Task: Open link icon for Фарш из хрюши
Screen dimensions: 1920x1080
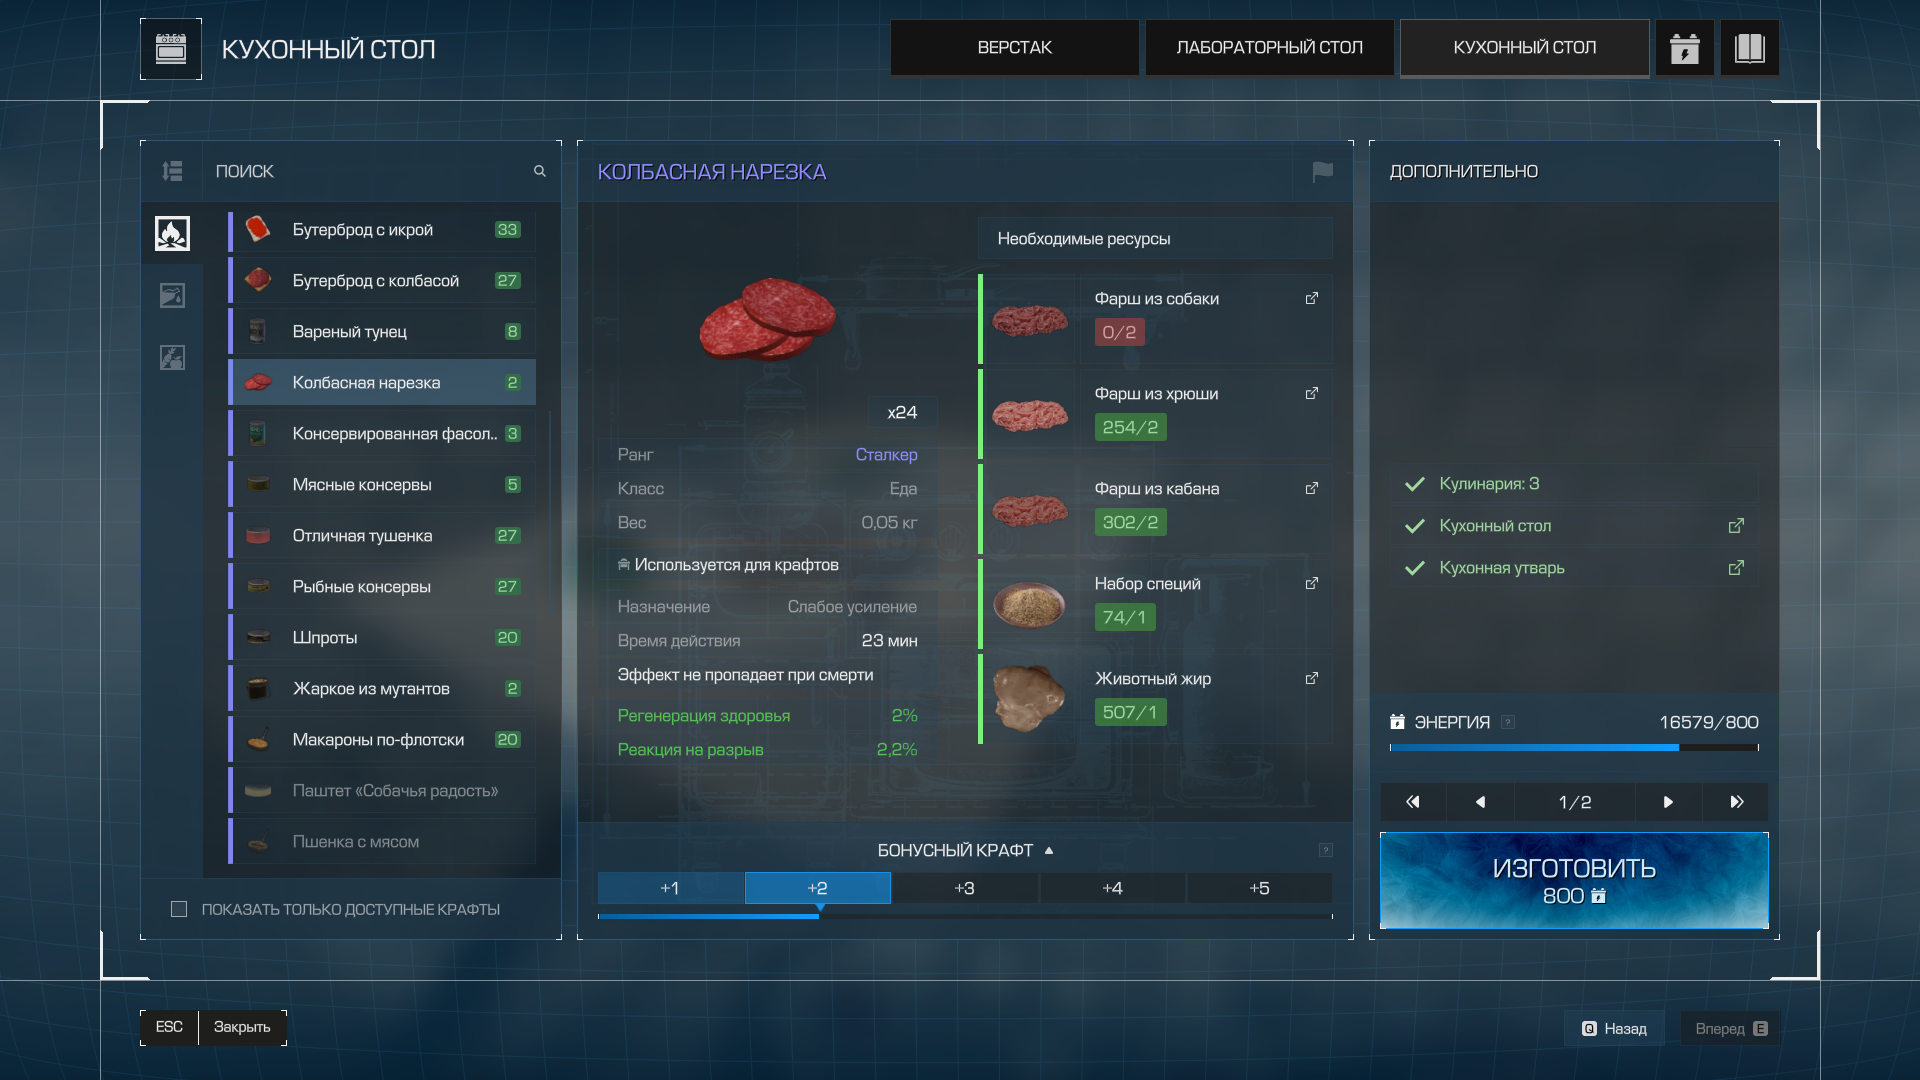Action: pos(1311,393)
